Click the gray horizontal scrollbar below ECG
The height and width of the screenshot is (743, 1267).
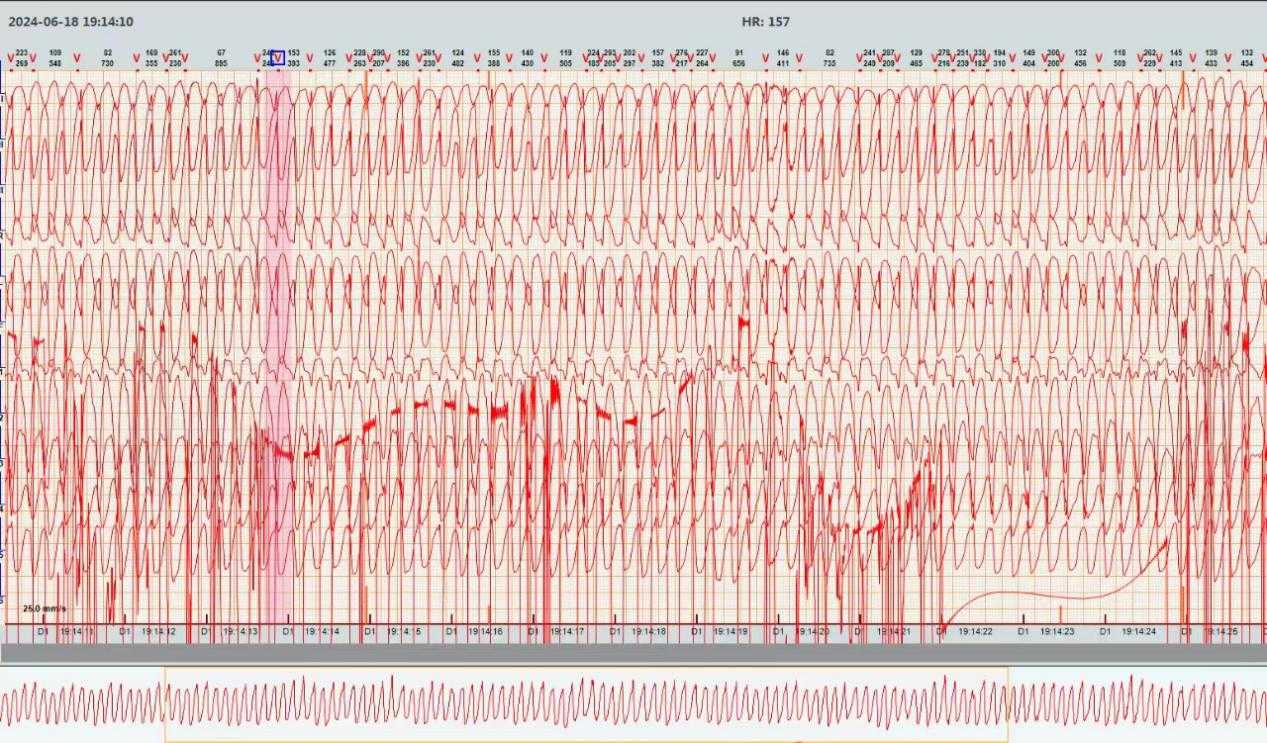[633, 652]
